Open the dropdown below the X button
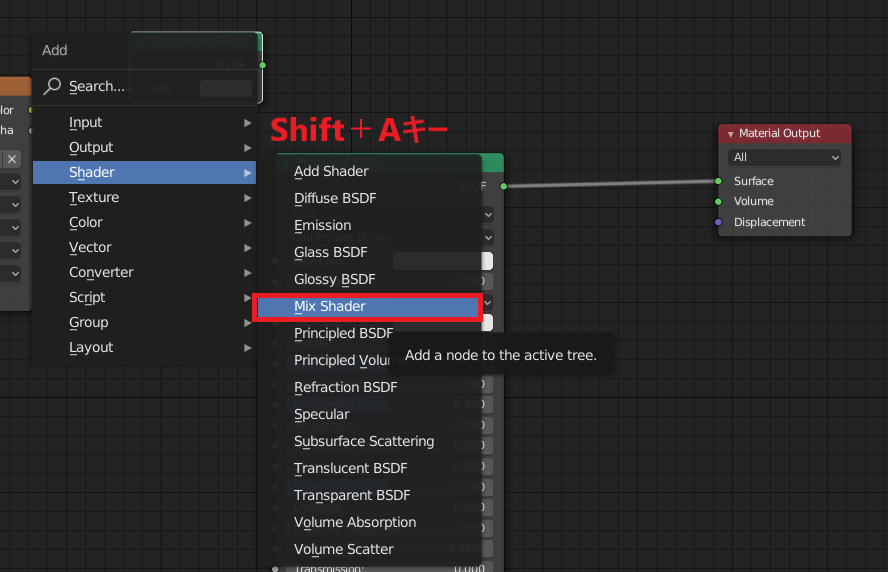The height and width of the screenshot is (572, 888). coord(11,182)
